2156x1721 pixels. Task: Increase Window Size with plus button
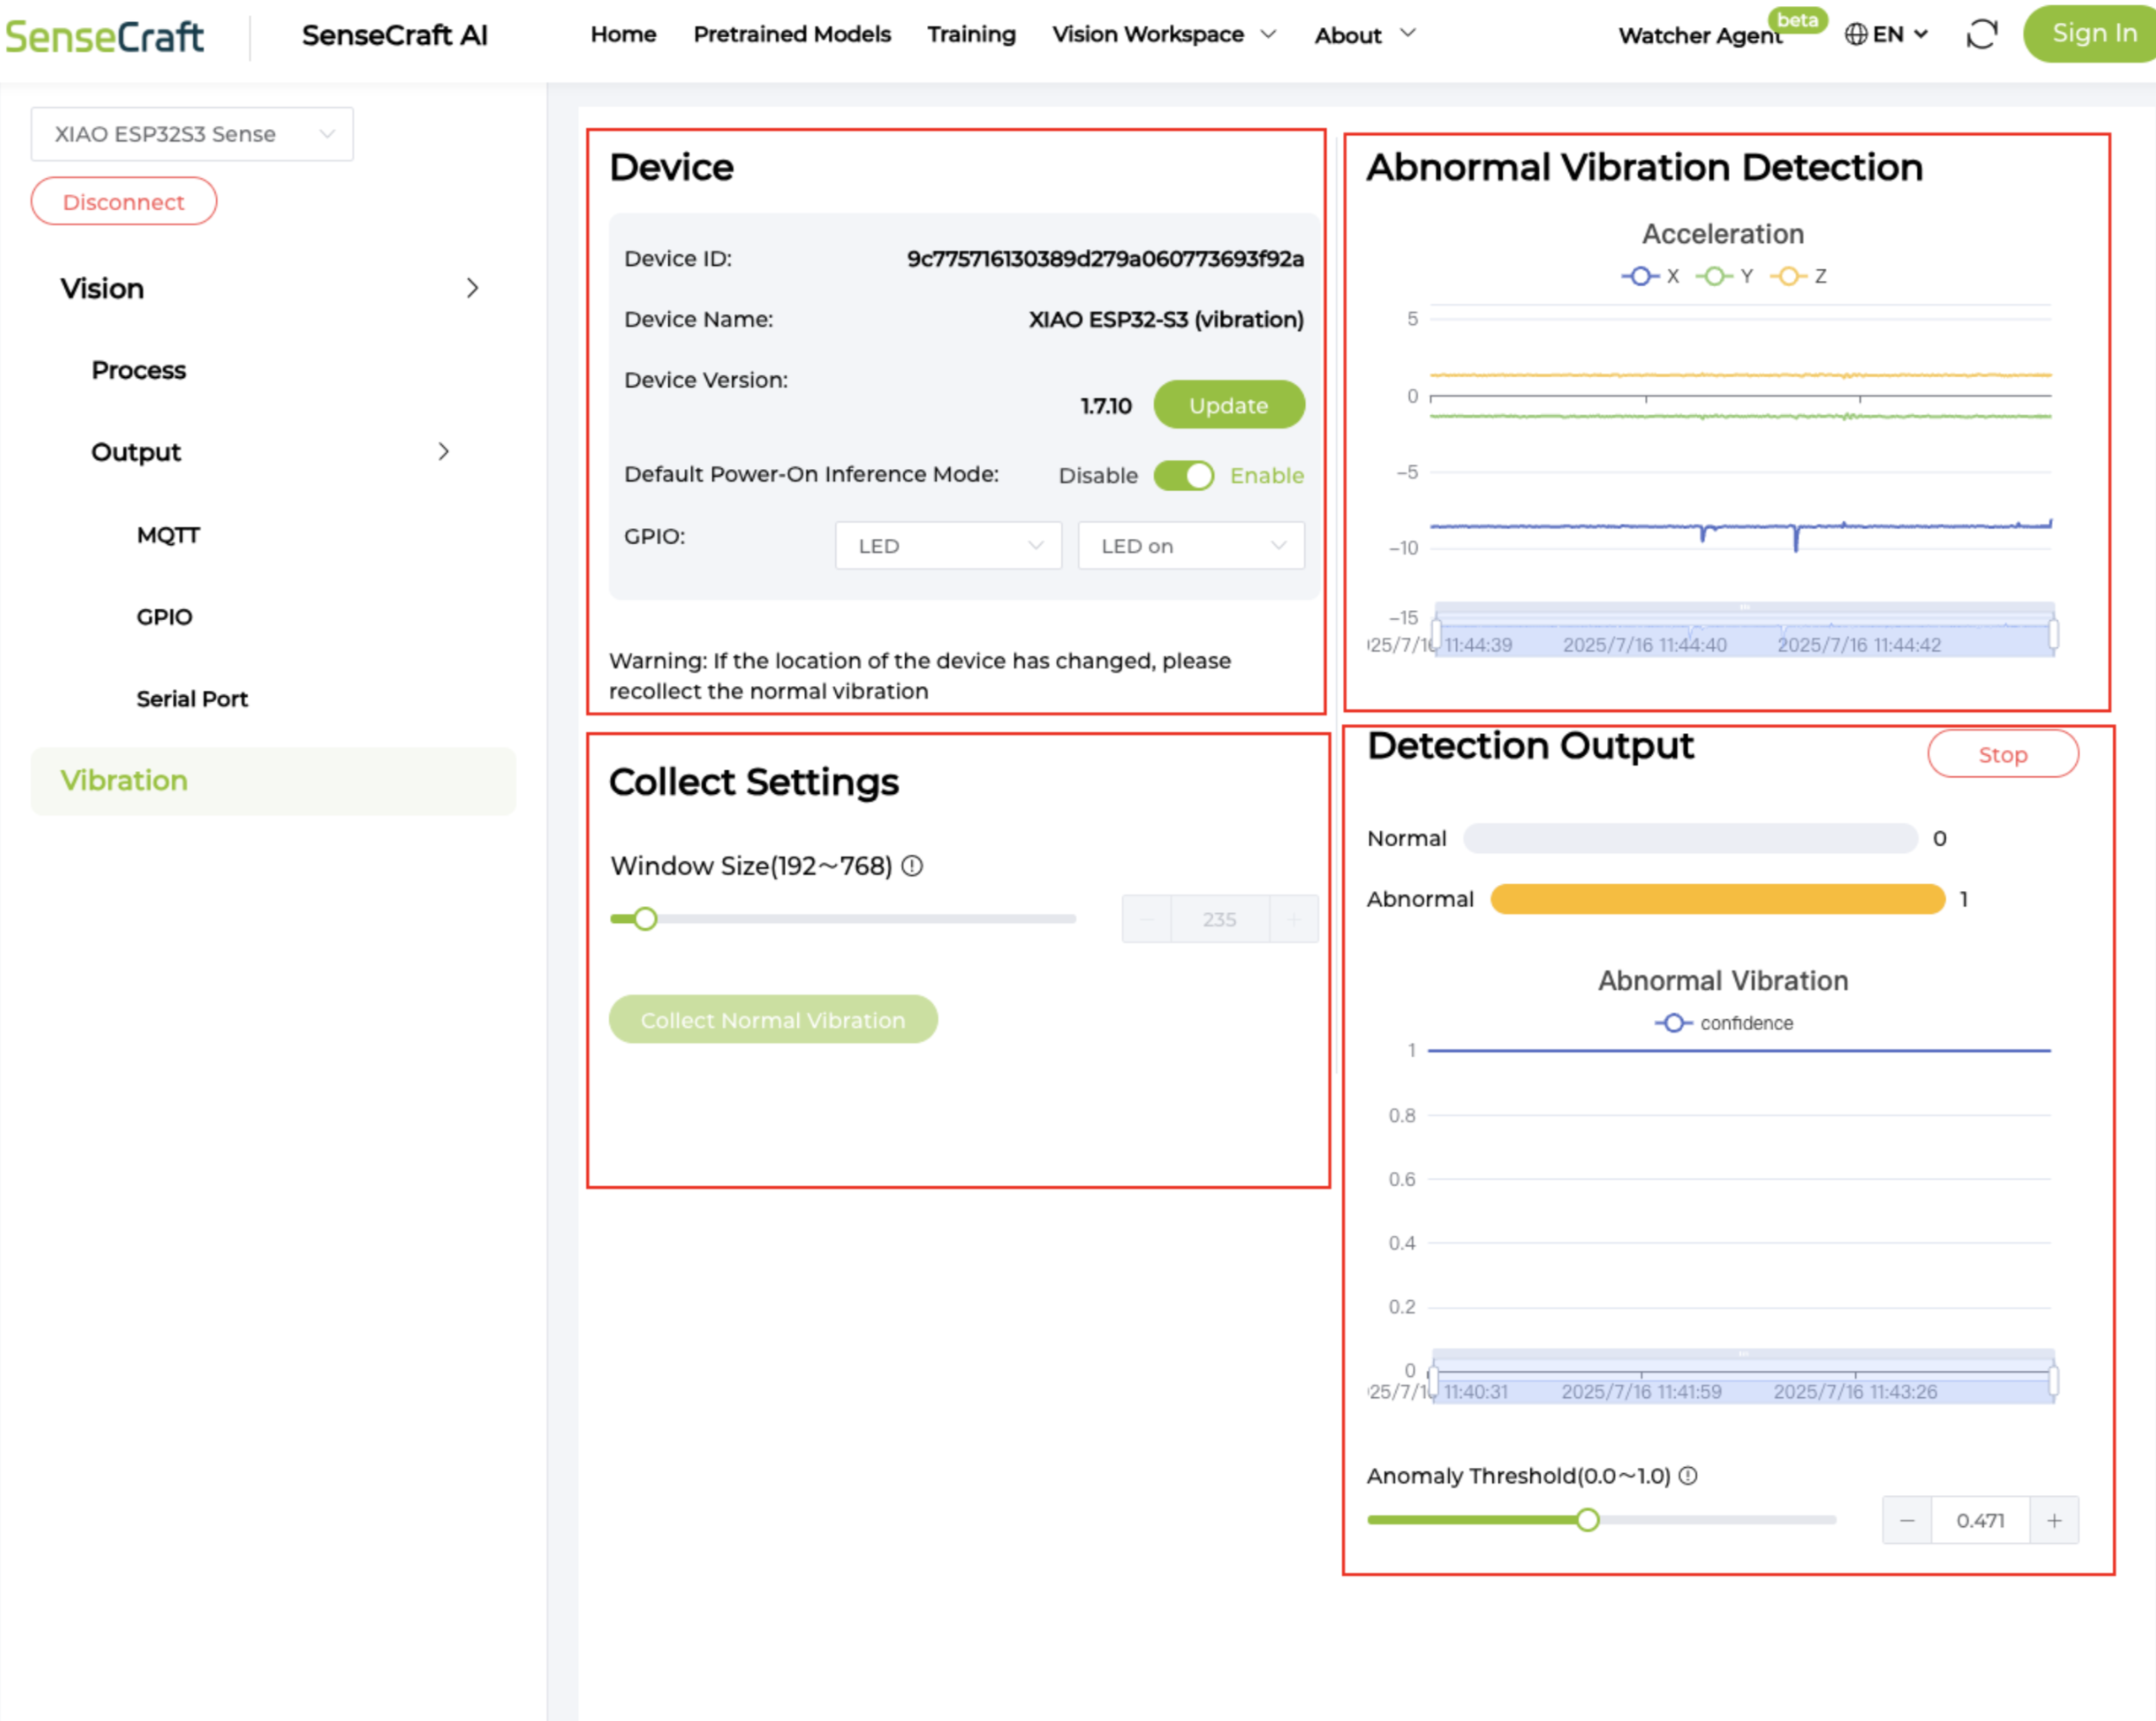(x=1294, y=918)
